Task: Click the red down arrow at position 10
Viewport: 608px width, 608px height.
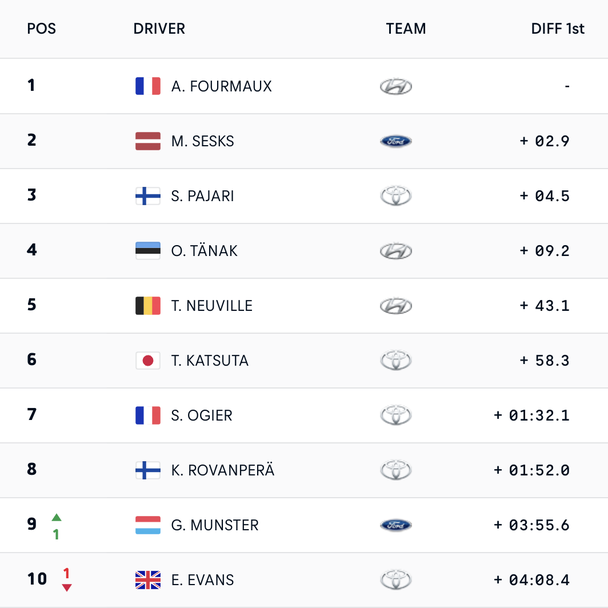Action: coord(67,587)
